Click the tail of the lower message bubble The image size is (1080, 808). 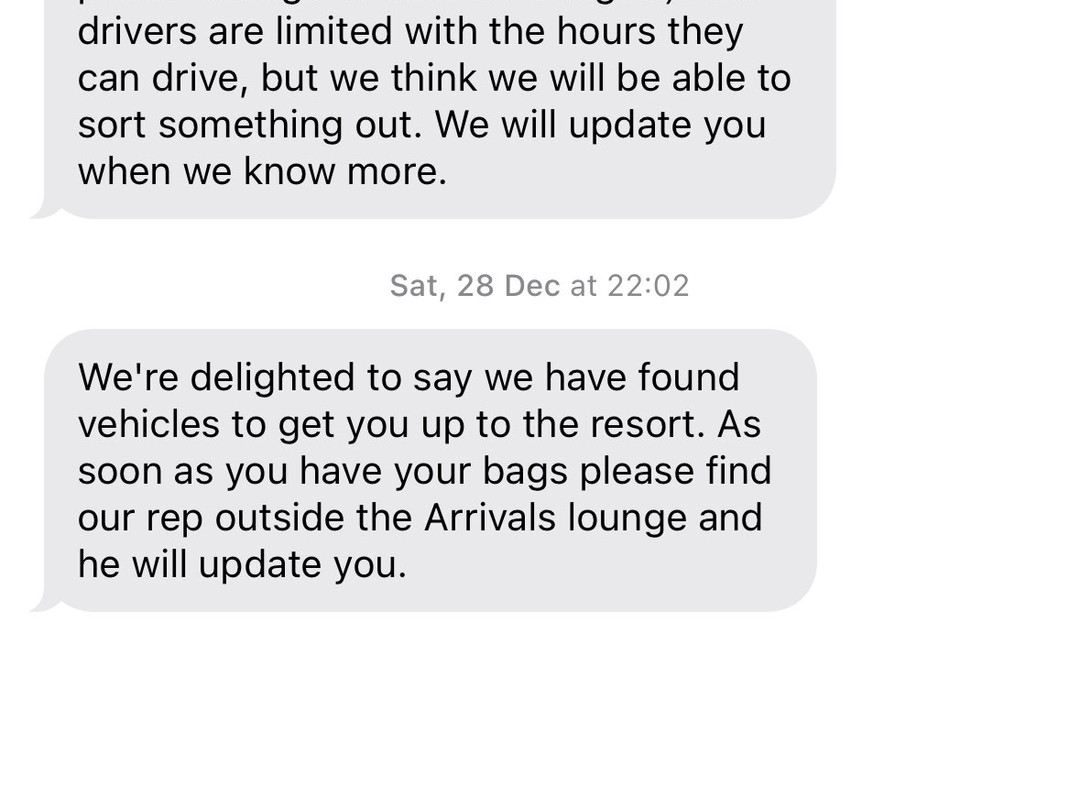tap(43, 603)
